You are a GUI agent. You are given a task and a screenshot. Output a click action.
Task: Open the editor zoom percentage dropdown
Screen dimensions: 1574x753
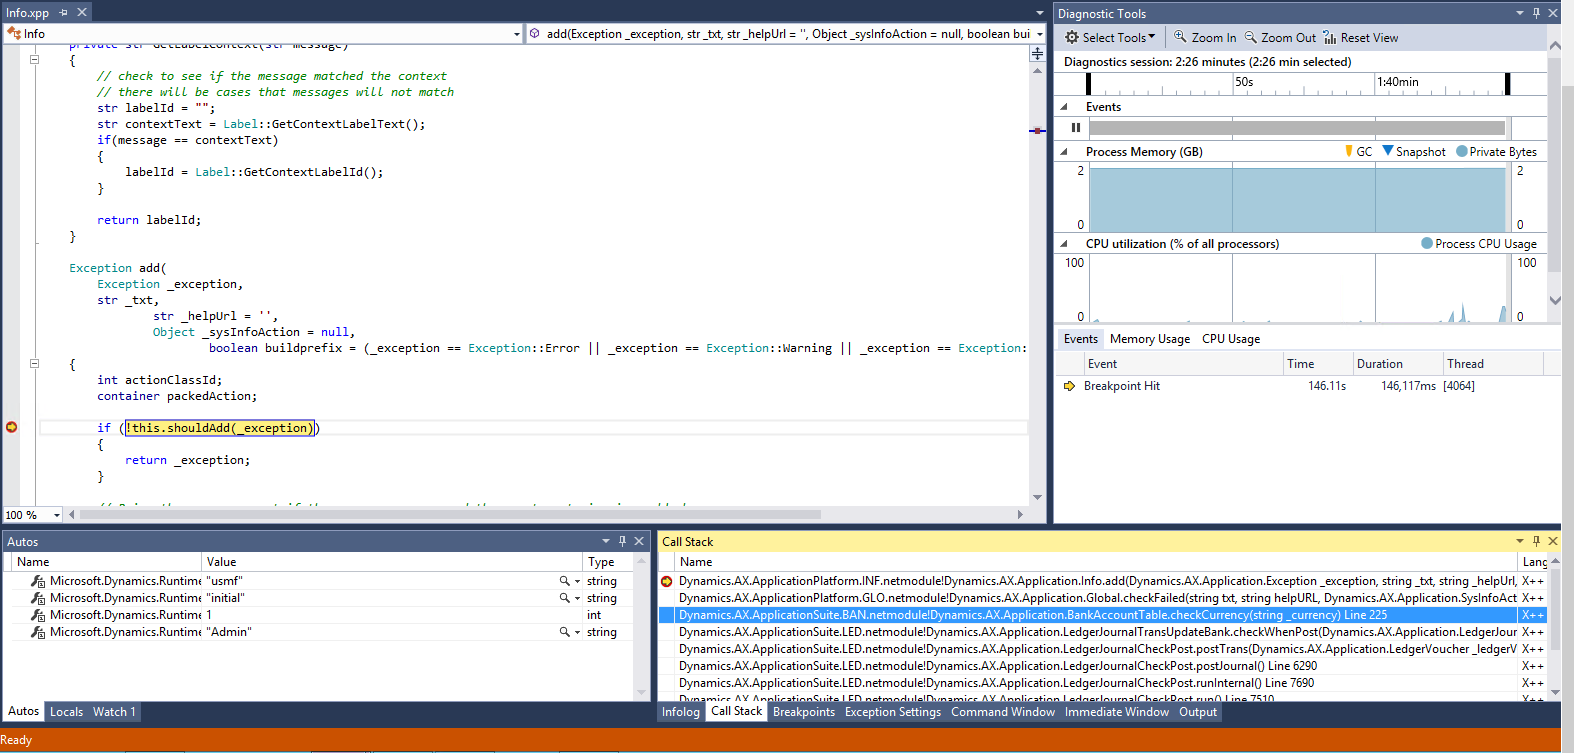[x=56, y=515]
